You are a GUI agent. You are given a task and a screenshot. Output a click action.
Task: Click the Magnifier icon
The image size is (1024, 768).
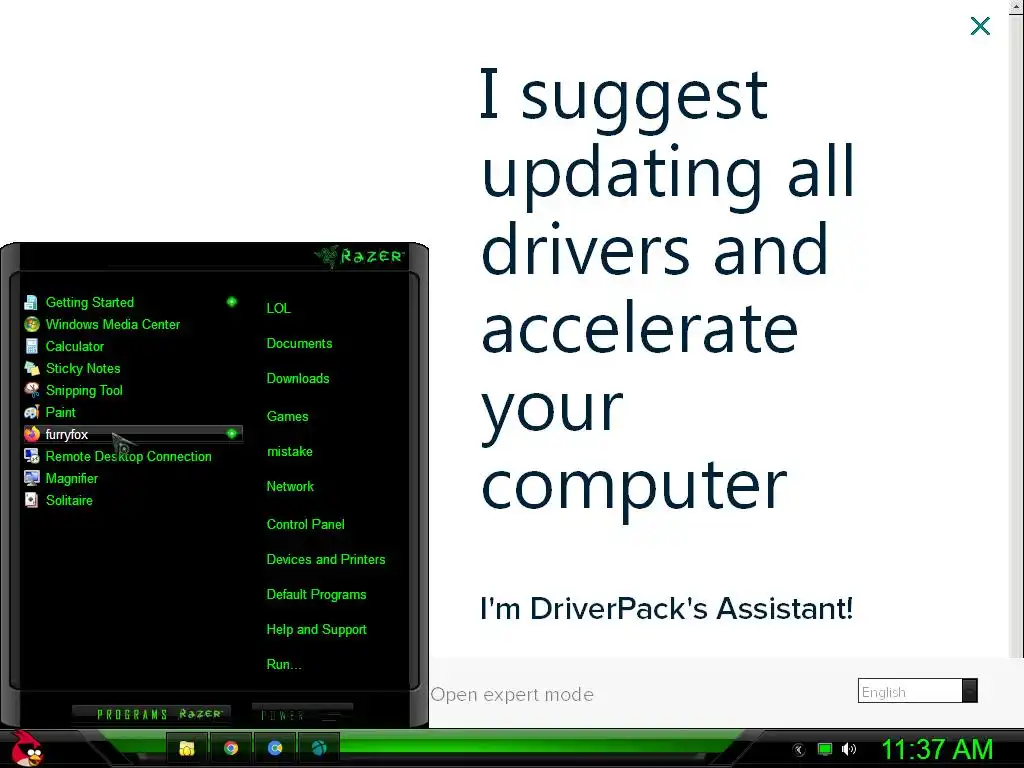[x=31, y=479]
